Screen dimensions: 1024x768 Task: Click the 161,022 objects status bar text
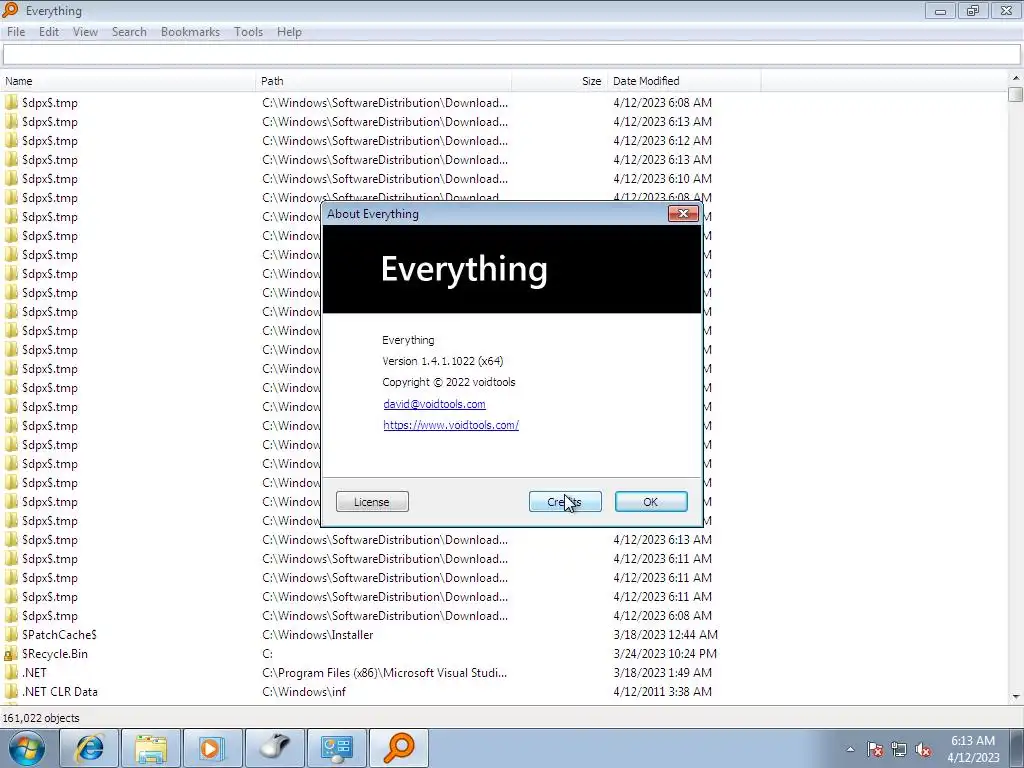pyautogui.click(x=41, y=718)
